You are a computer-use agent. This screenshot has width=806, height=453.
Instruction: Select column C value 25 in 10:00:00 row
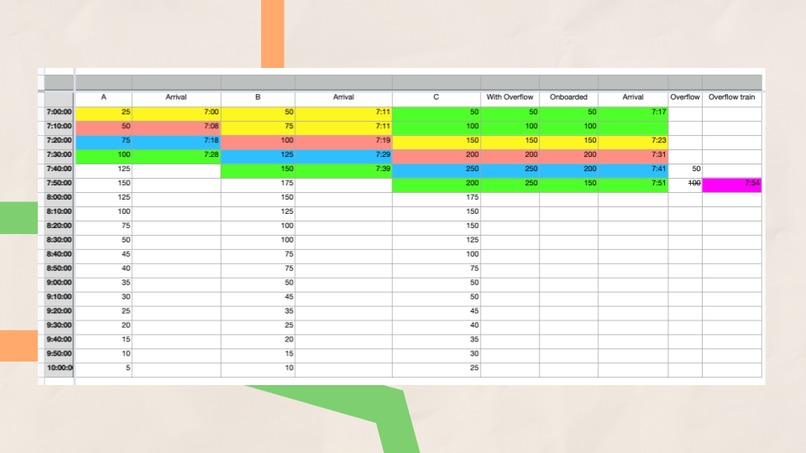click(436, 368)
